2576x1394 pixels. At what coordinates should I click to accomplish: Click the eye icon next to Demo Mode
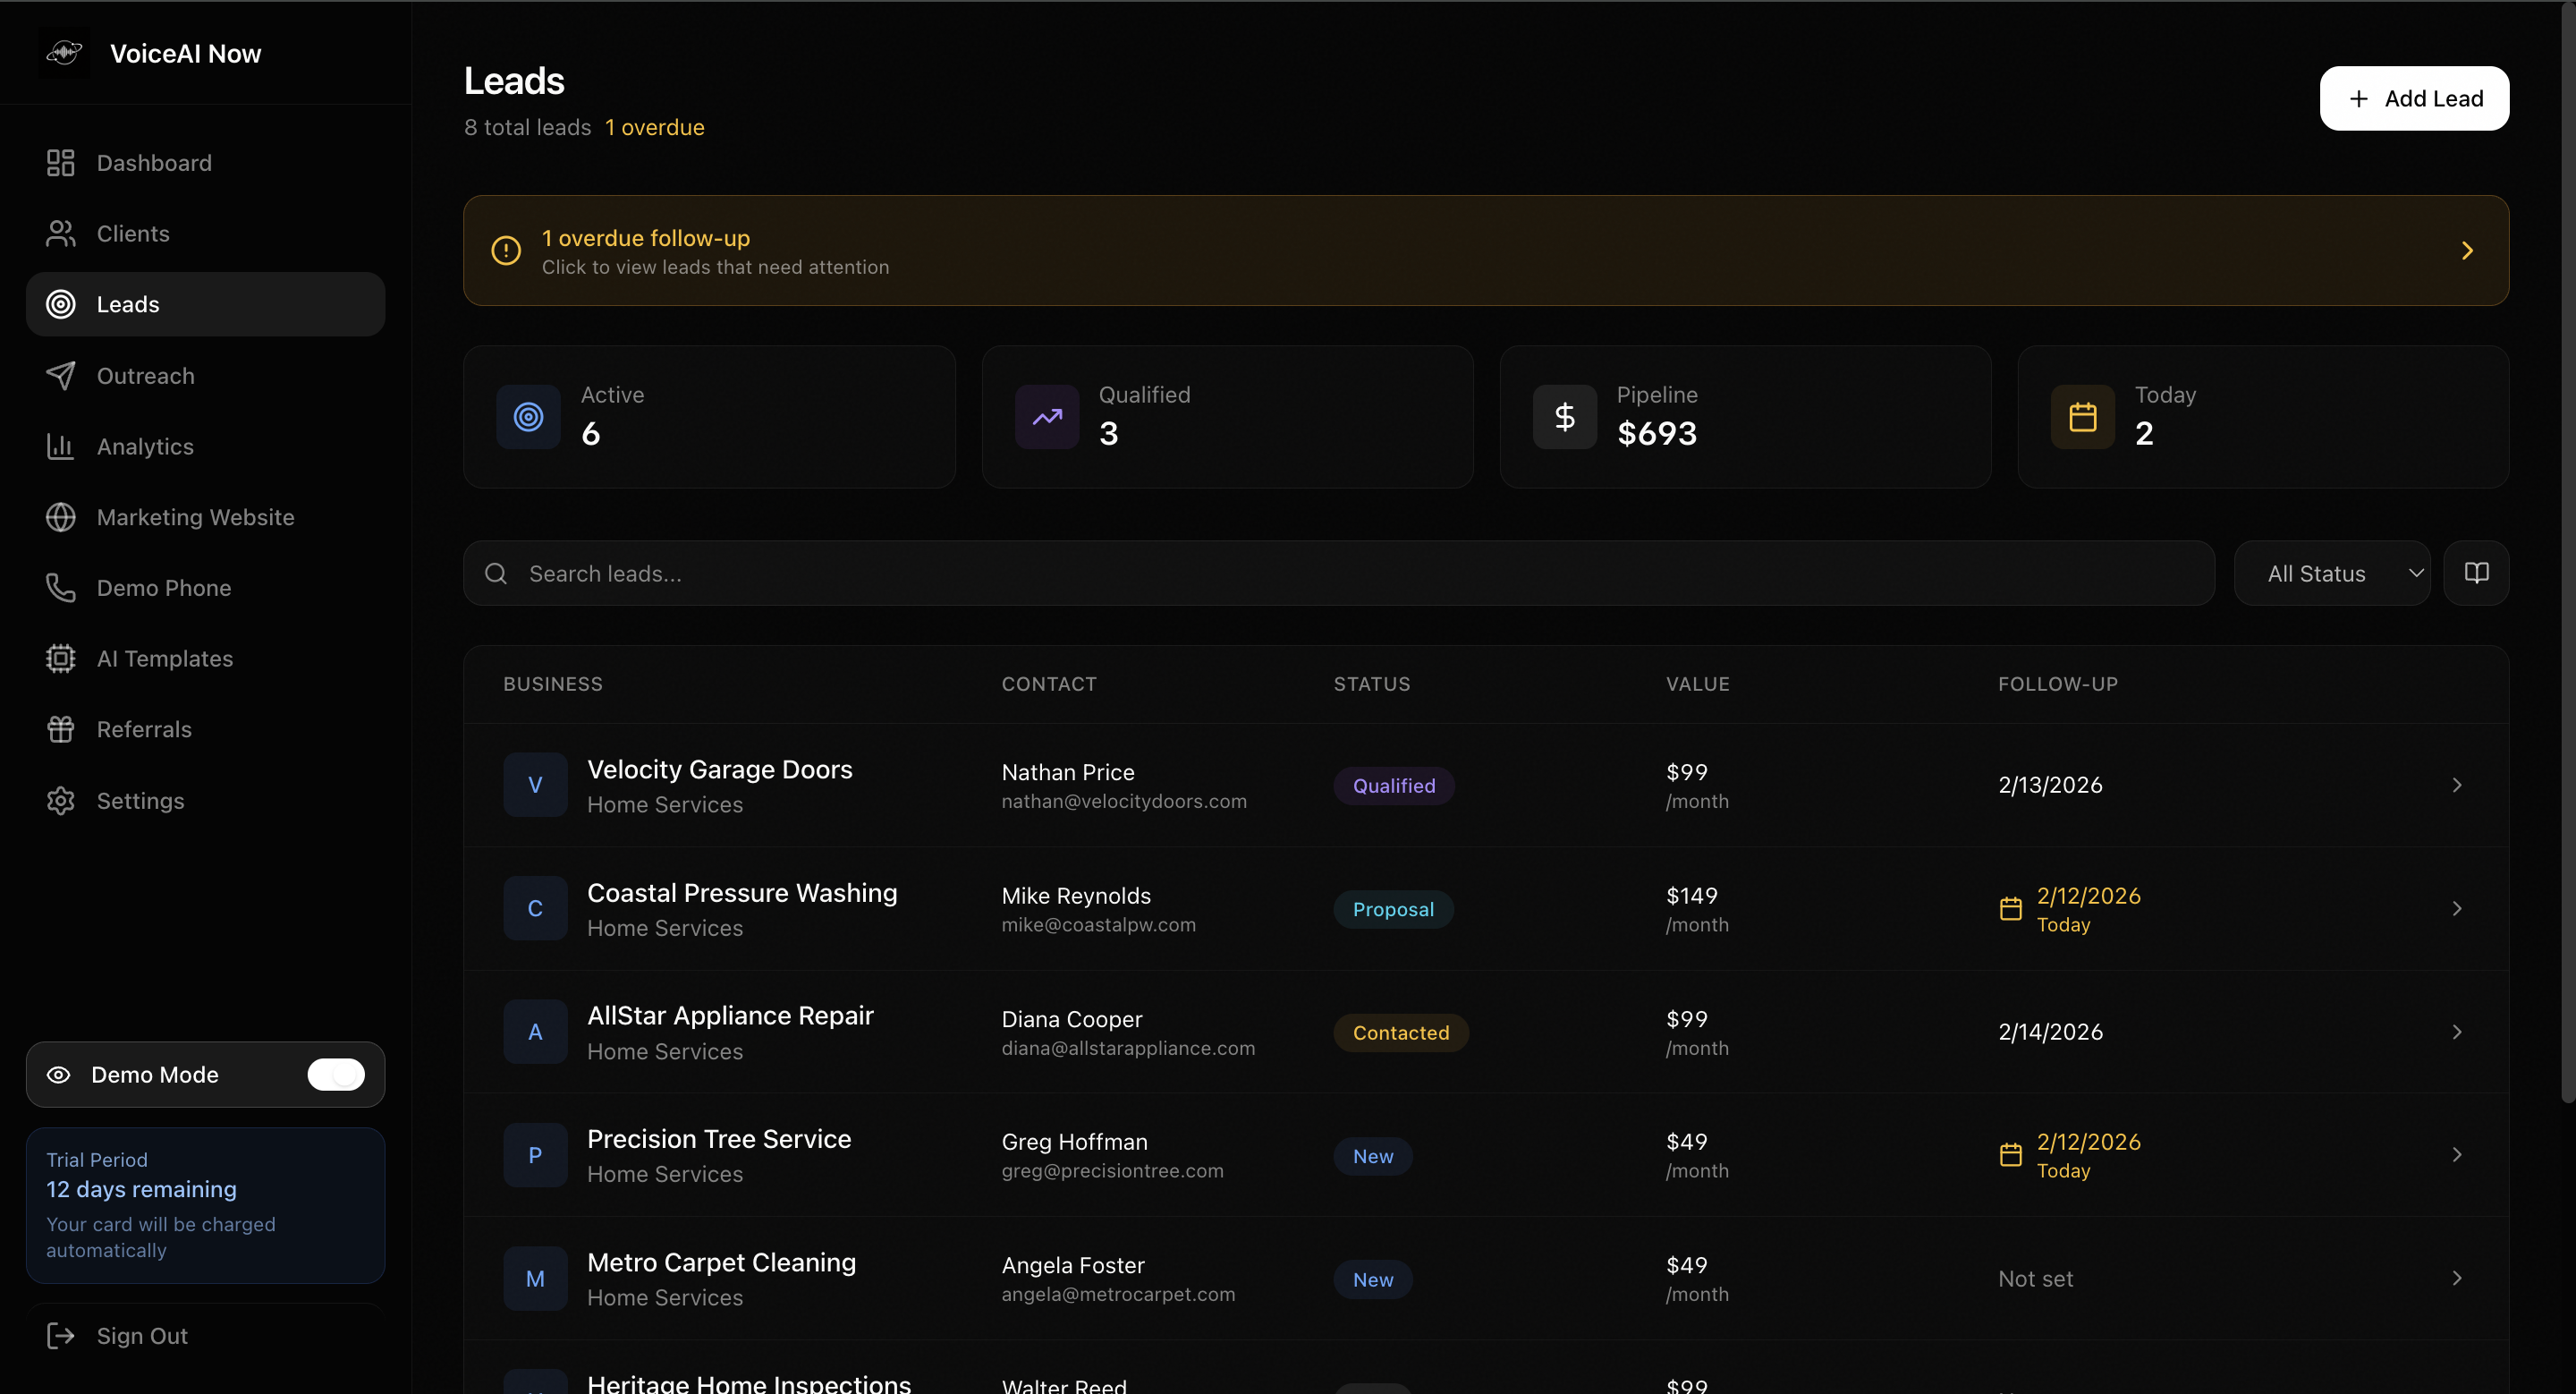(59, 1075)
